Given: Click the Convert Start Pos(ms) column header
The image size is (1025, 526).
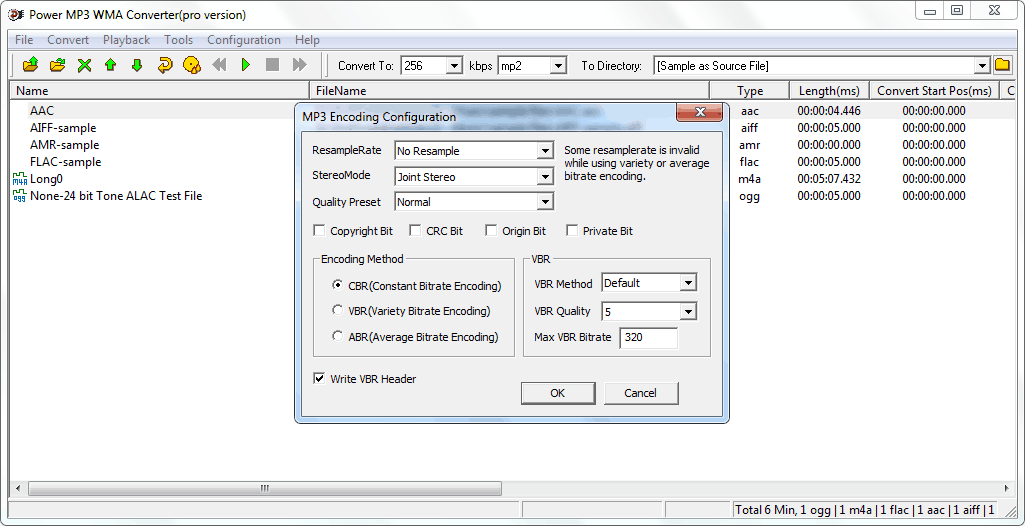Looking at the screenshot, I should click(x=935, y=91).
